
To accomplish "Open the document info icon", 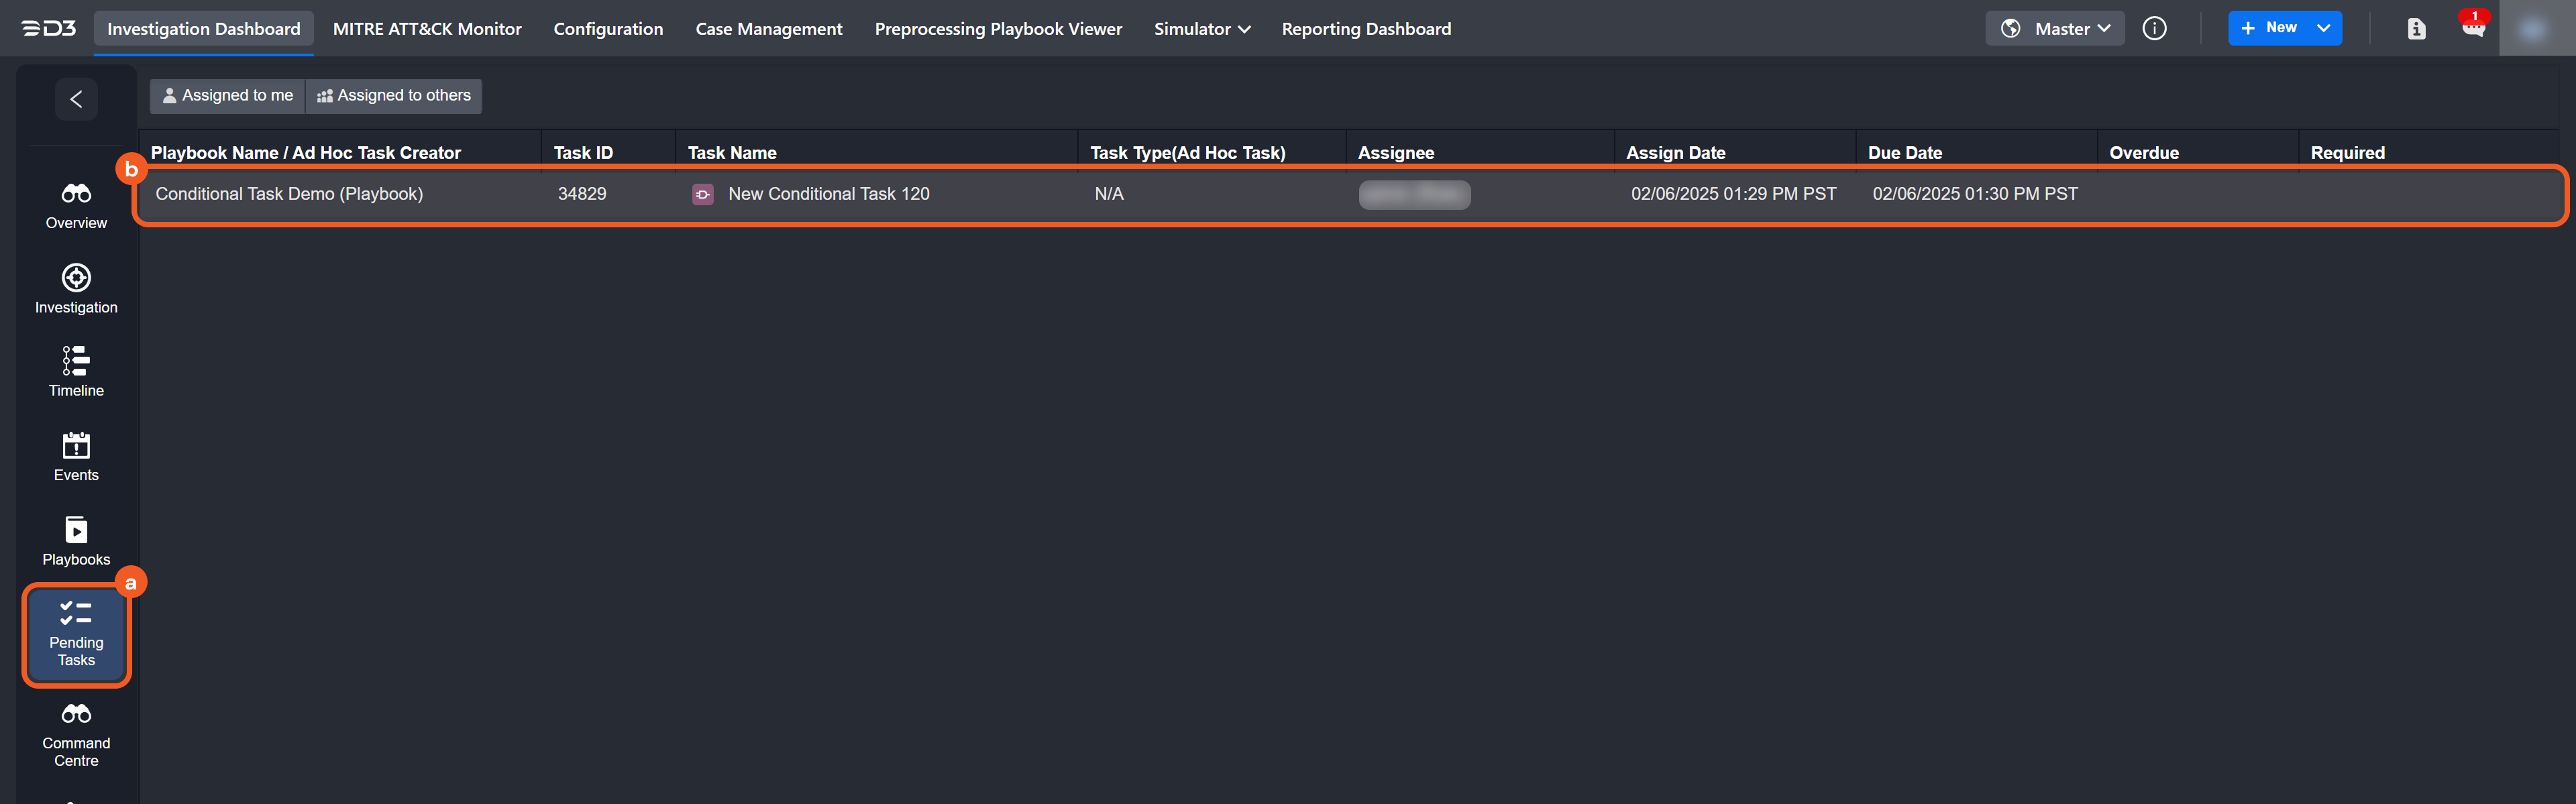I will pyautogui.click(x=2416, y=28).
